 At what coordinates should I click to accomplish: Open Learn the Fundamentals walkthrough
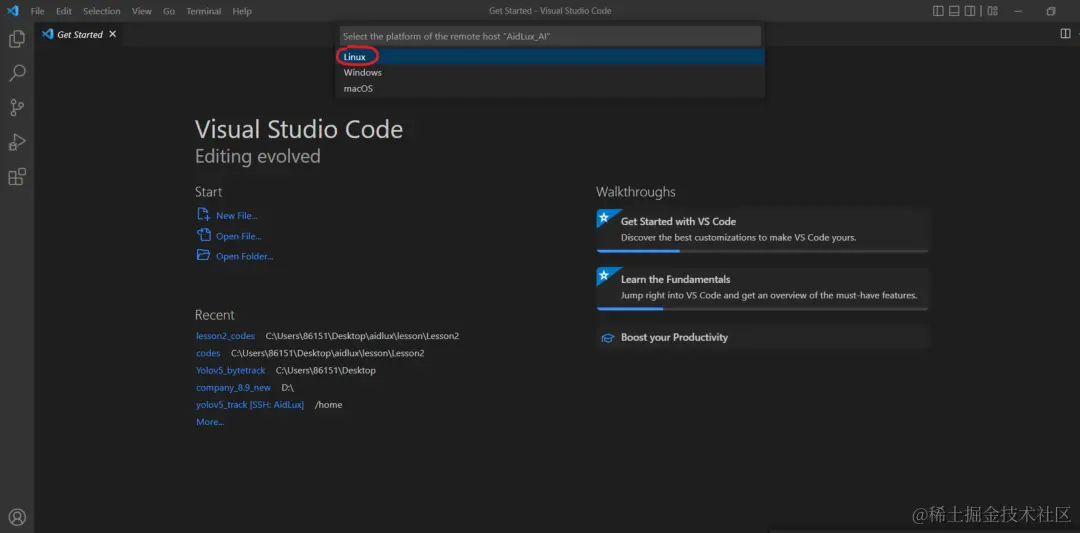click(x=762, y=289)
